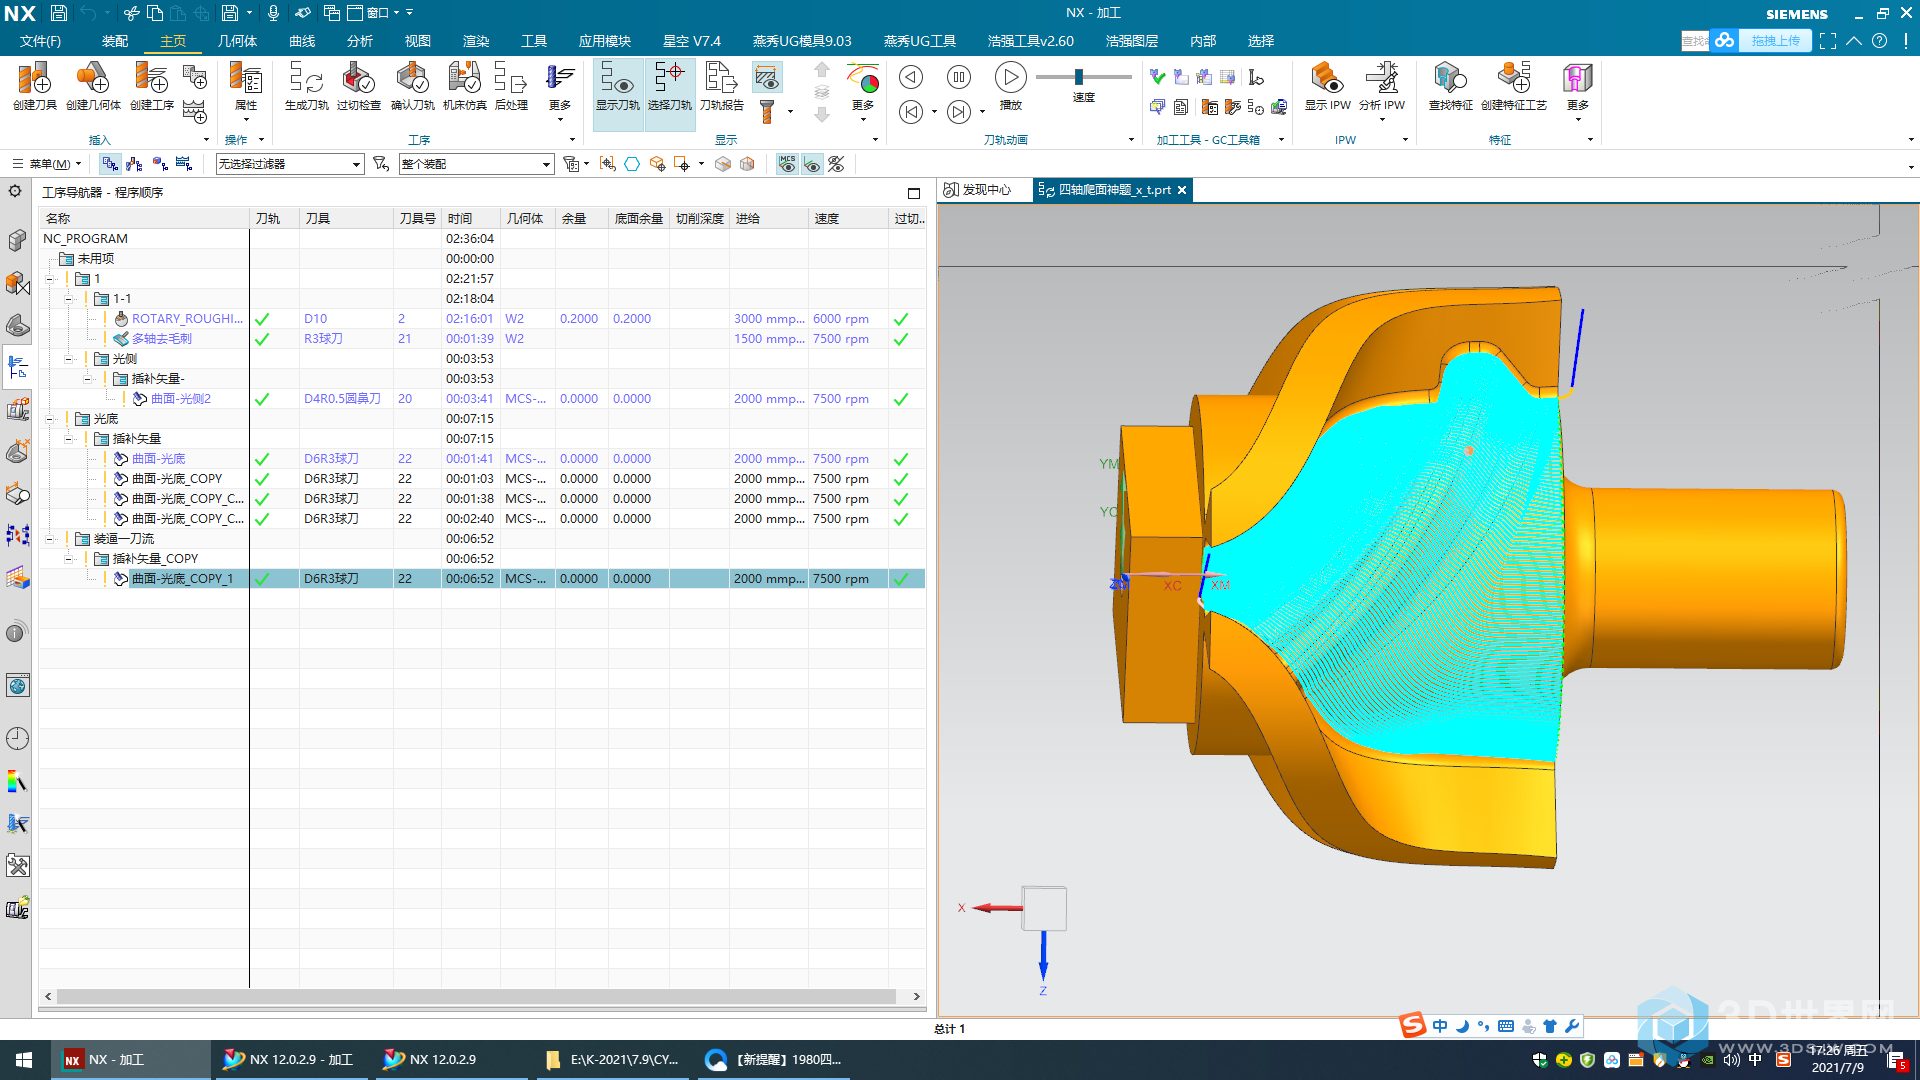Select the 曲面-光底_COPY_1 operation row
The image size is (1920, 1080).
point(482,579)
